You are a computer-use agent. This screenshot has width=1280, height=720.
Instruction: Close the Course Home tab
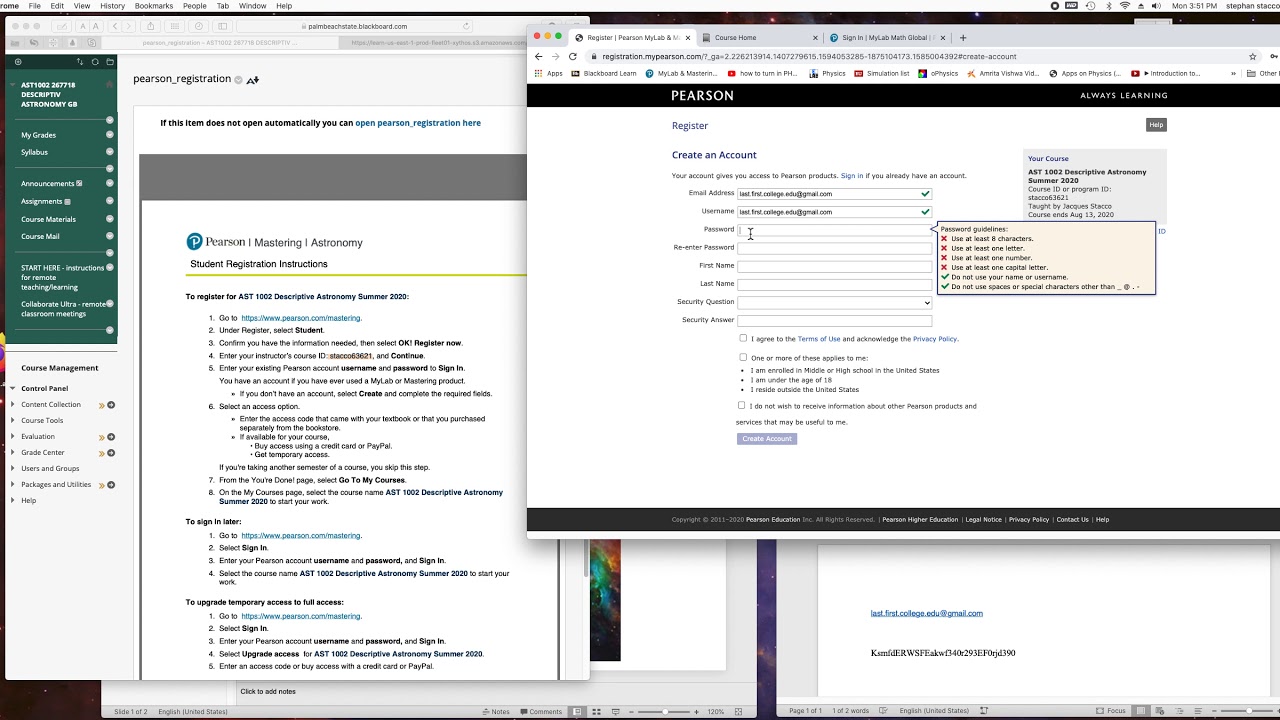point(814,37)
